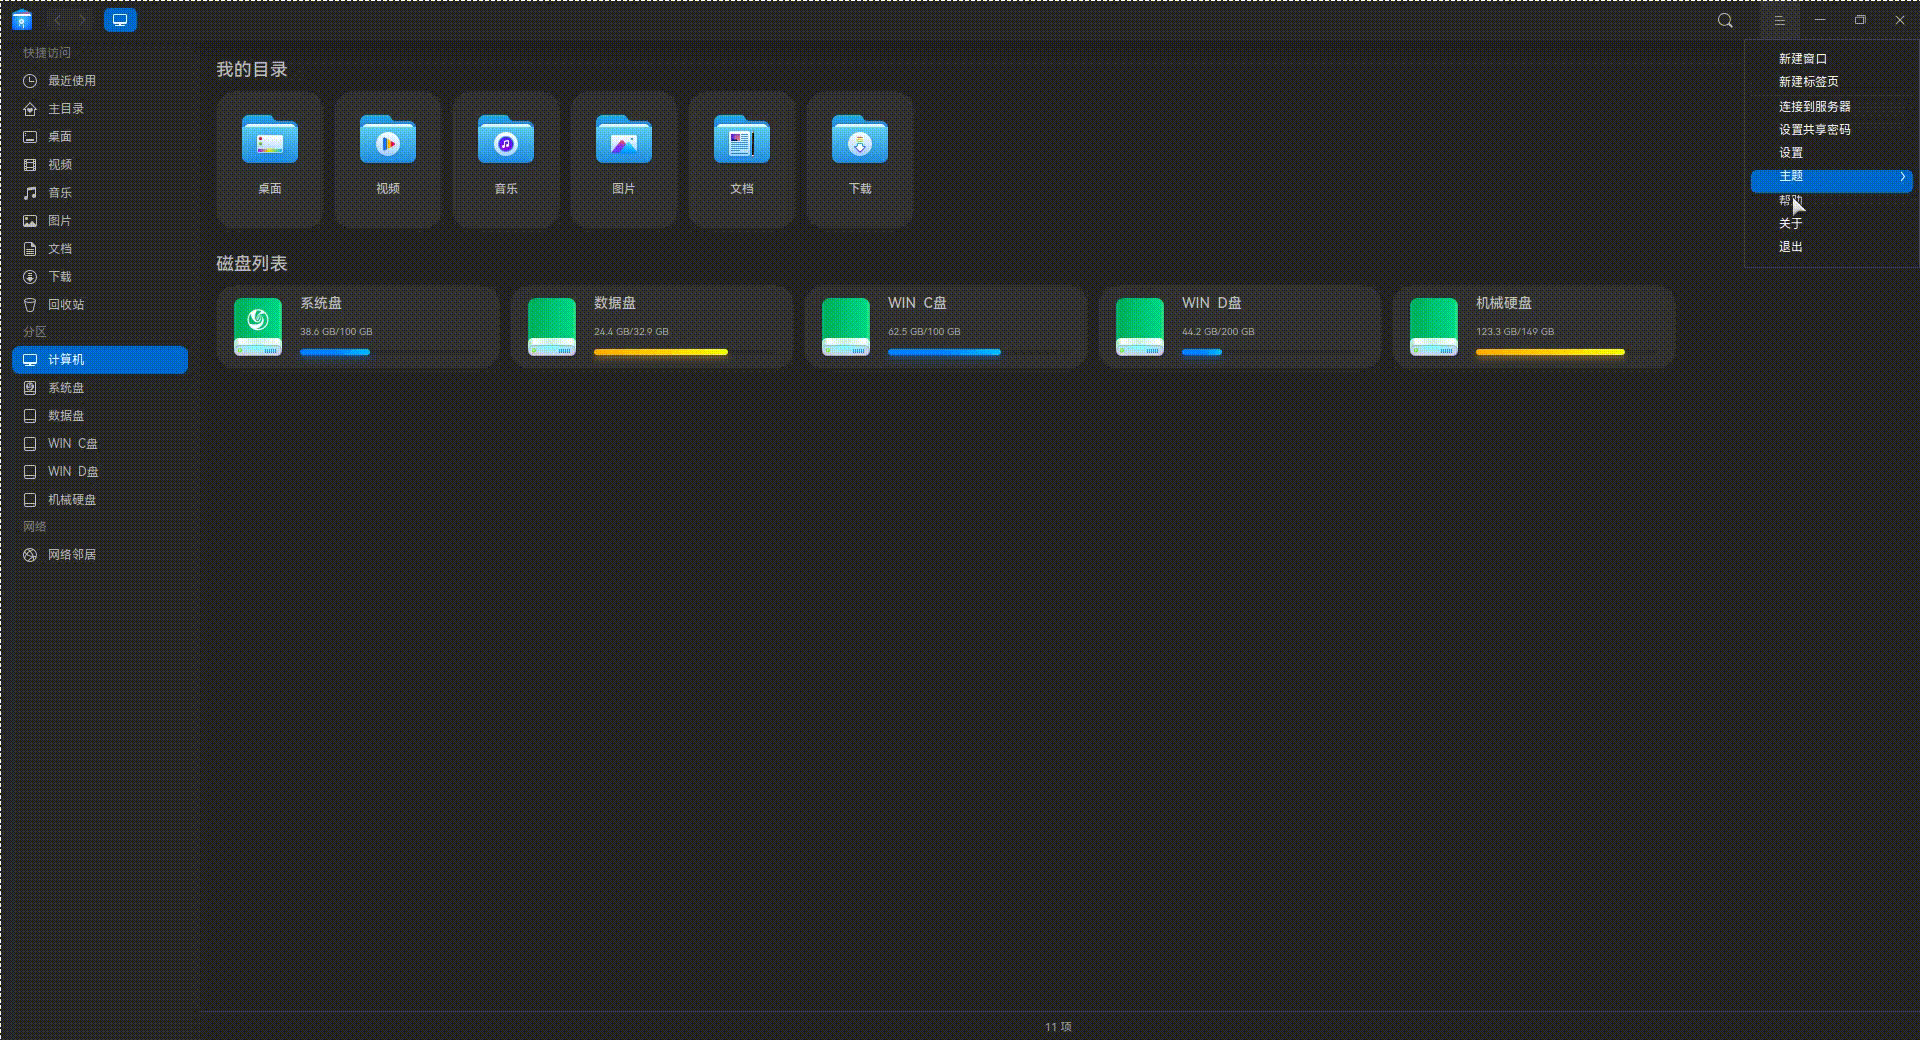
Task: Click the hamburger main menu icon
Action: pyautogui.click(x=1779, y=20)
